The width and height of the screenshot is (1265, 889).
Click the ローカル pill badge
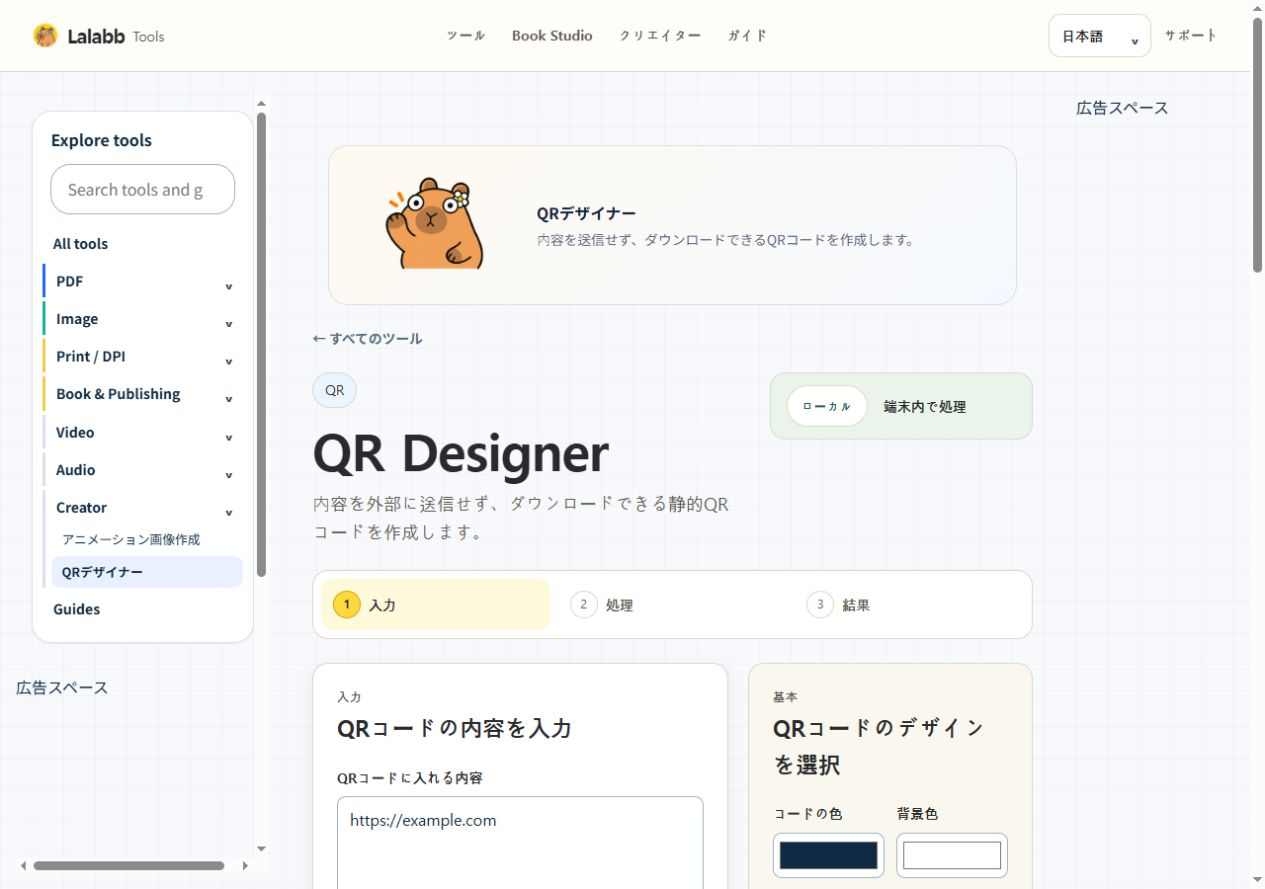click(826, 406)
